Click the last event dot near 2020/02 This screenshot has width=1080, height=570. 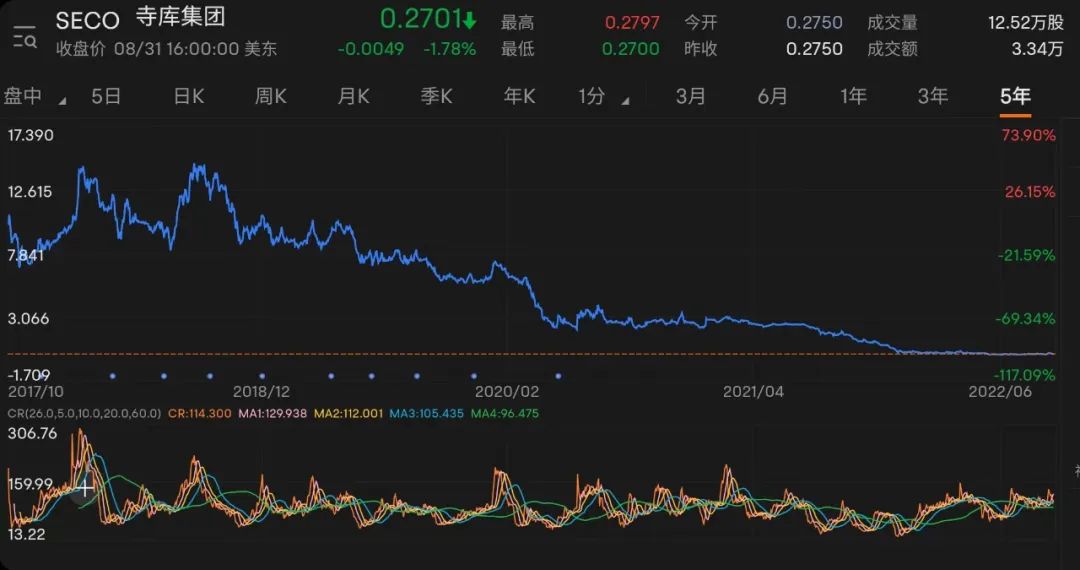pyautogui.click(x=558, y=376)
